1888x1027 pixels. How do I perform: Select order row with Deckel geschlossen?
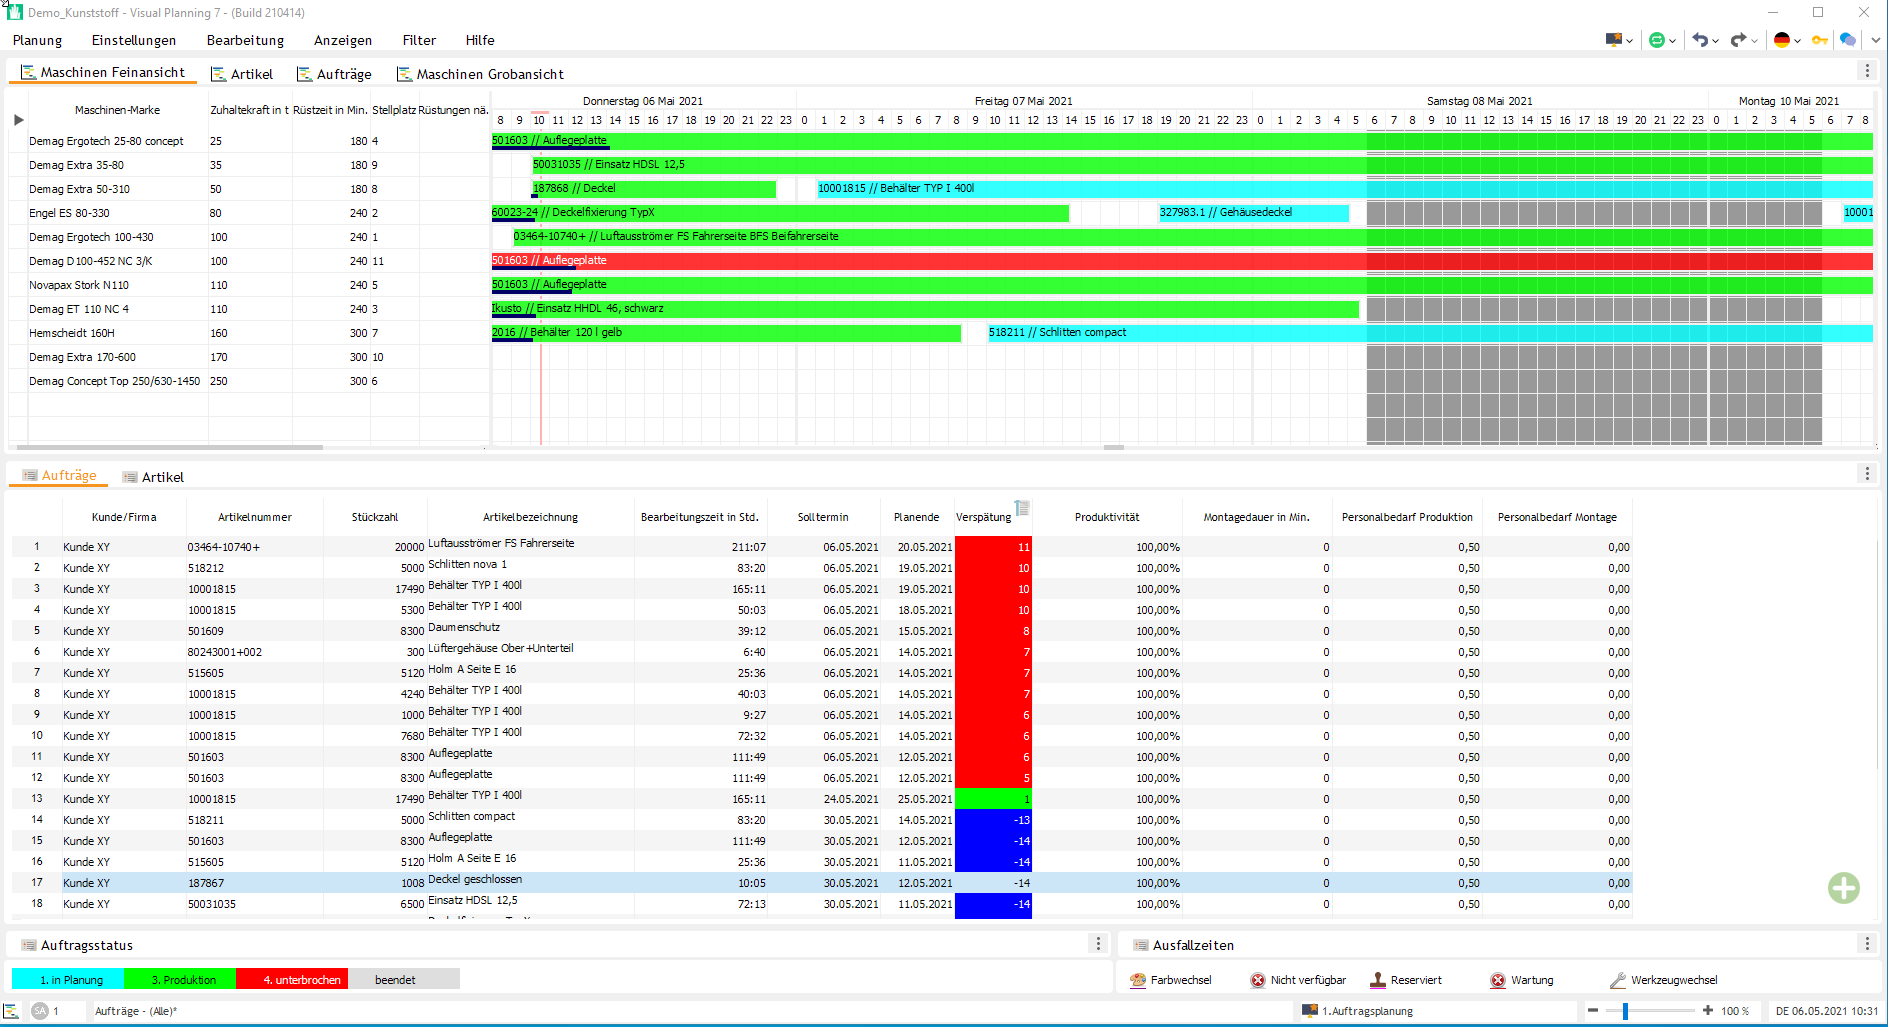point(475,881)
